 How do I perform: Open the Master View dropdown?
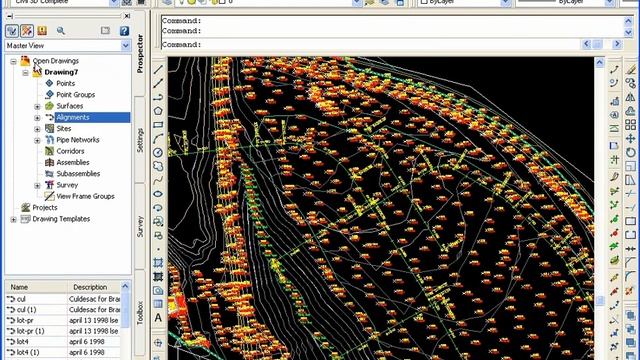click(x=125, y=46)
